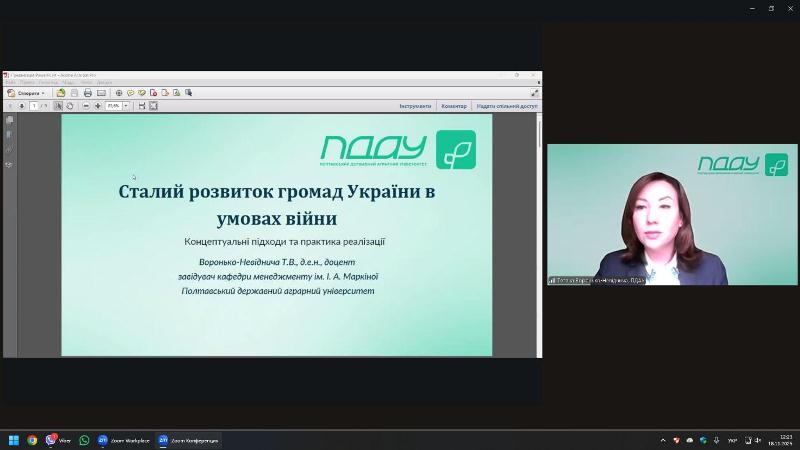800x450 pixels.
Task: Click the volume speaker icon in tray
Action: (758, 440)
